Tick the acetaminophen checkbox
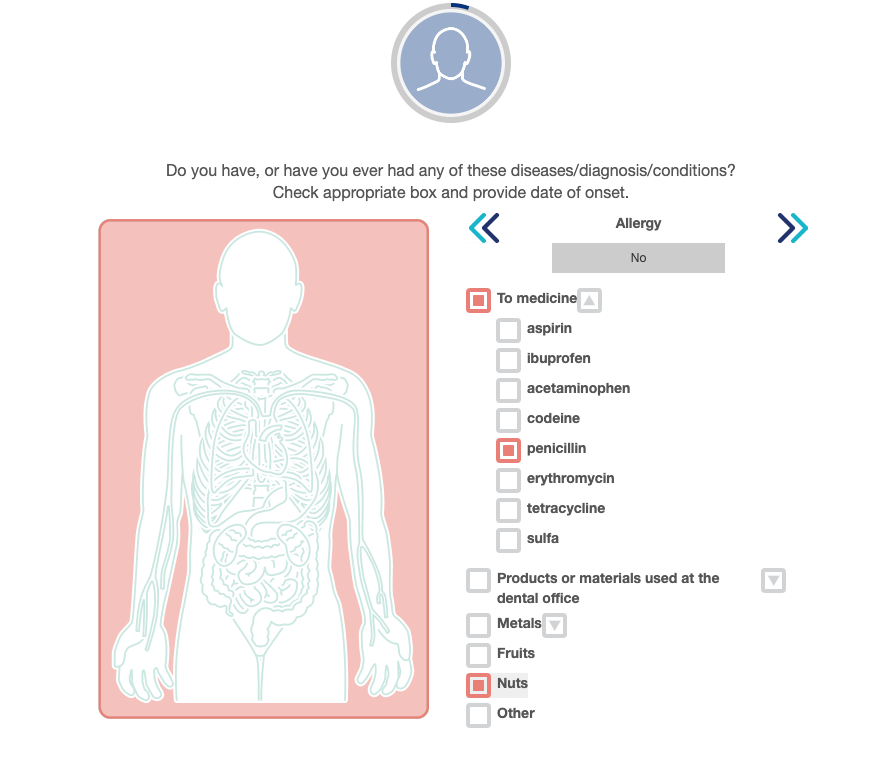Screen dimensions: 878x765 point(509,390)
